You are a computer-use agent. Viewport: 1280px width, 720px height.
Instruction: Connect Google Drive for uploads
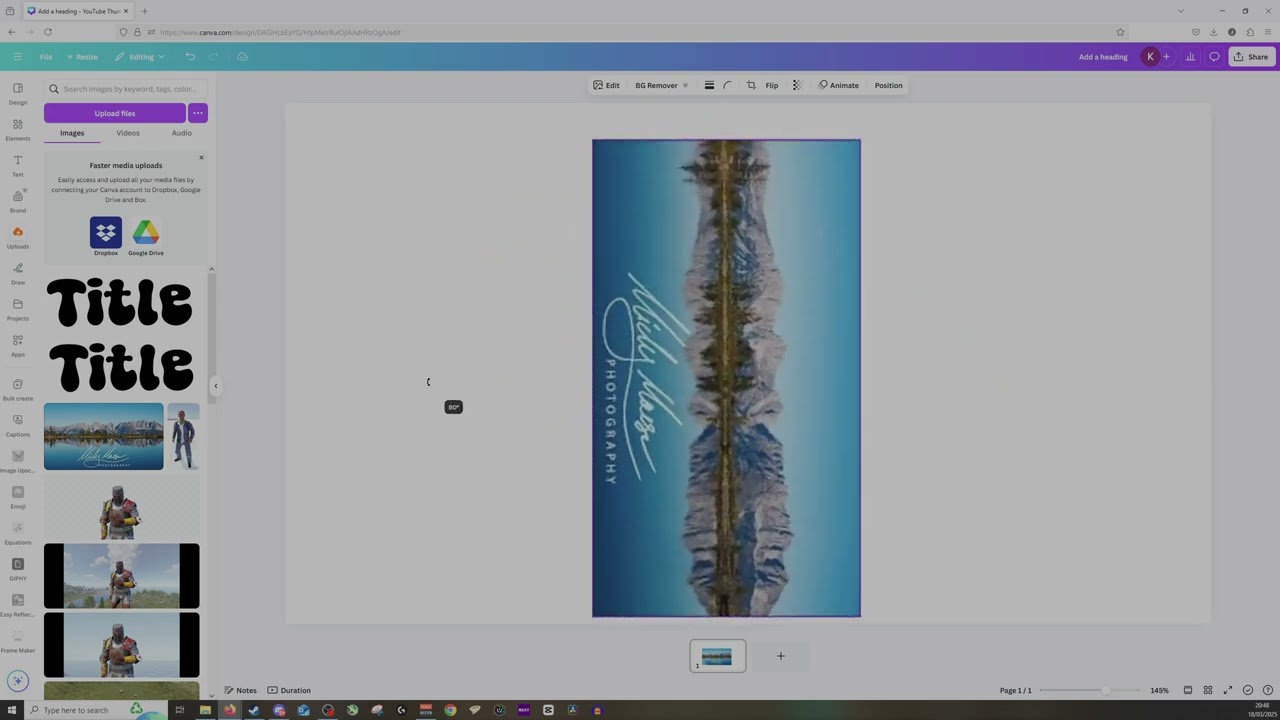coord(146,236)
